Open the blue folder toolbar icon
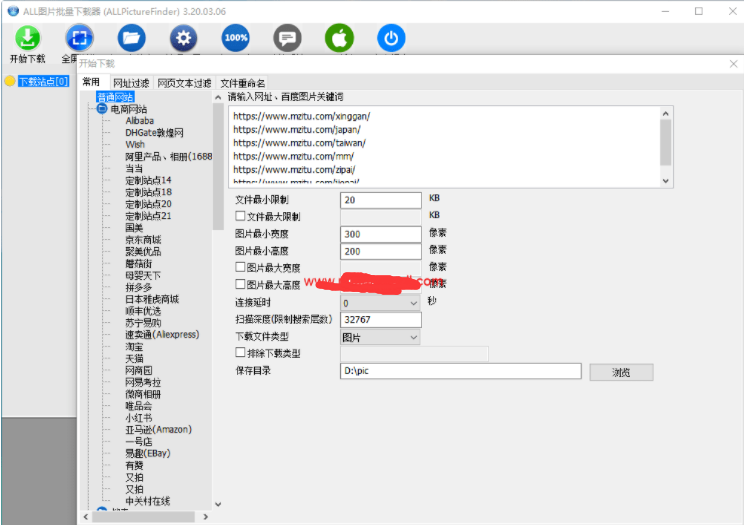 click(131, 38)
